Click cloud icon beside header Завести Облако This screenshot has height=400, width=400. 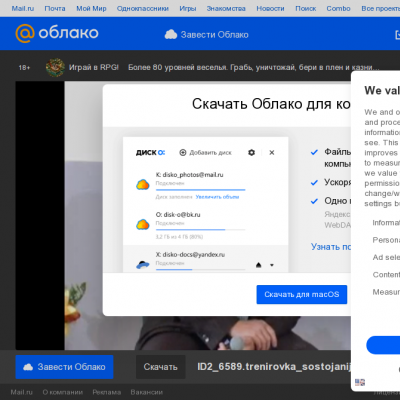[171, 34]
